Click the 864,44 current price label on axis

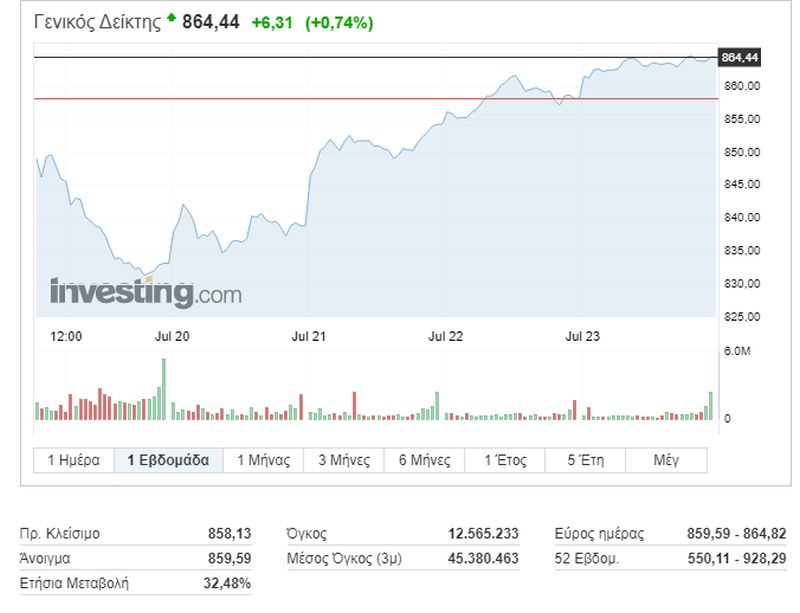tap(739, 57)
